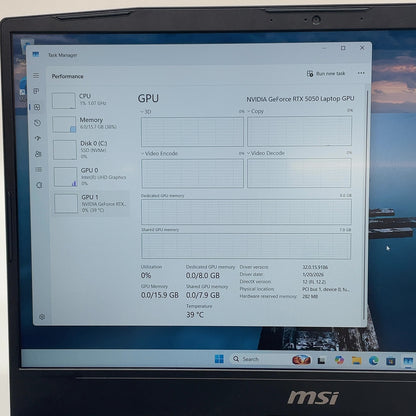Click the Task Manager taskbar icon

(408, 361)
